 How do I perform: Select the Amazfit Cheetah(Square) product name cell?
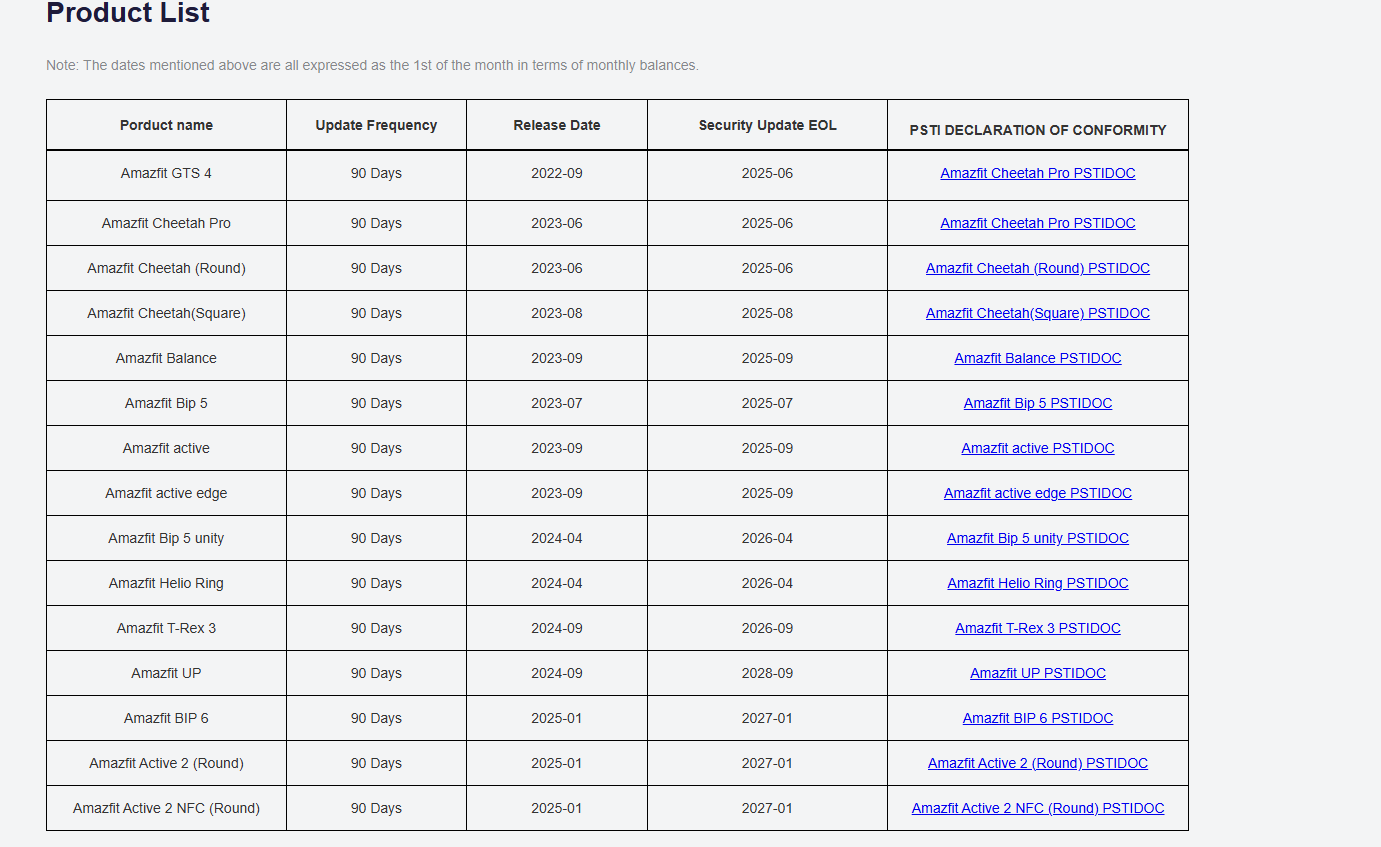point(166,313)
